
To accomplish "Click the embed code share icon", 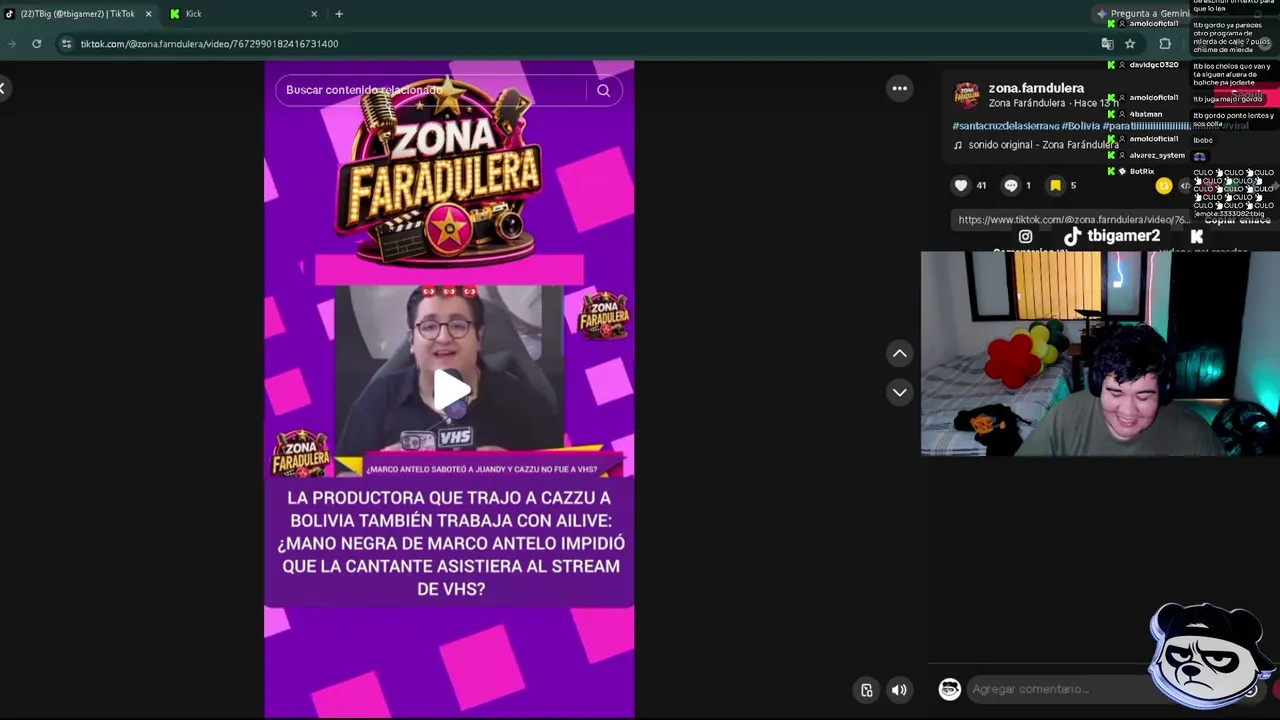I will [x=1185, y=185].
